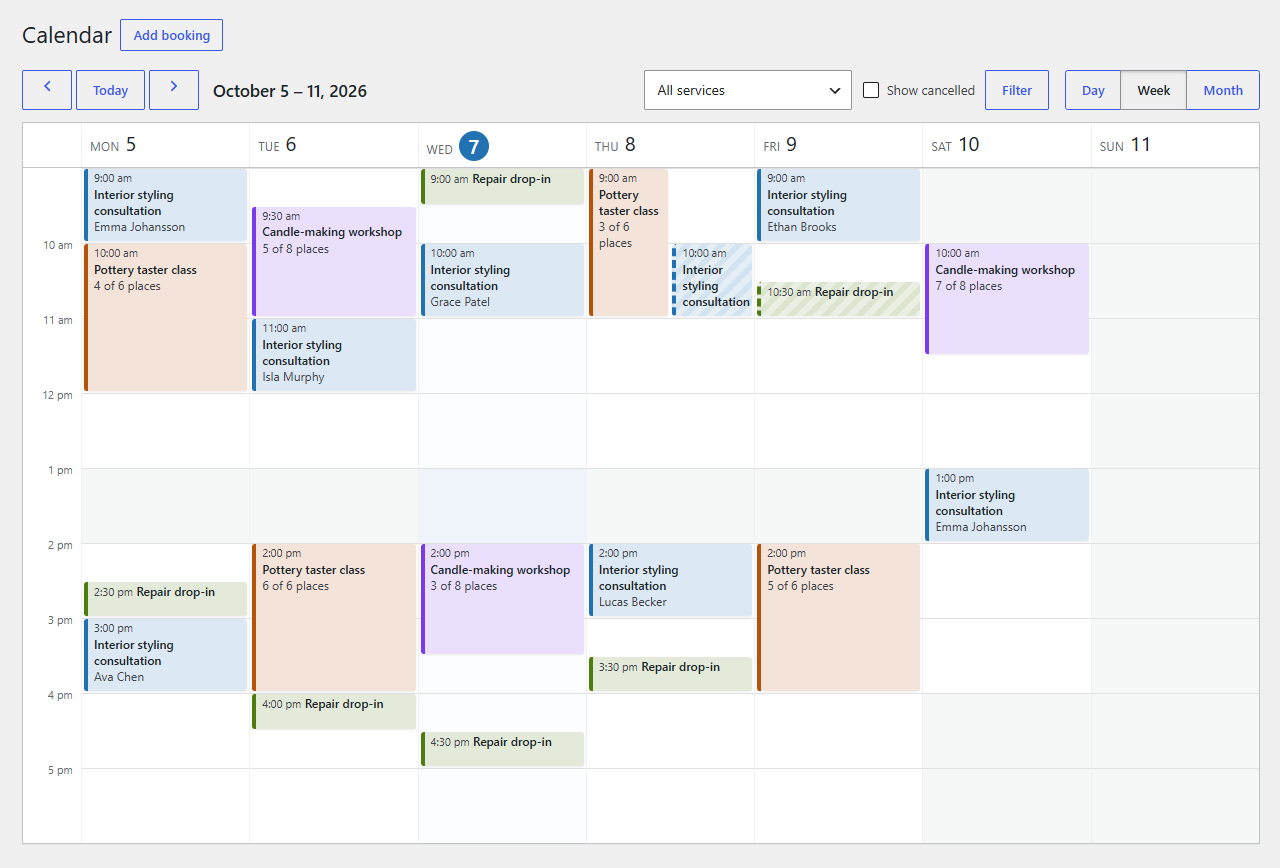Click the Calendar page heading
Viewport: 1280px width, 868px height.
point(67,35)
